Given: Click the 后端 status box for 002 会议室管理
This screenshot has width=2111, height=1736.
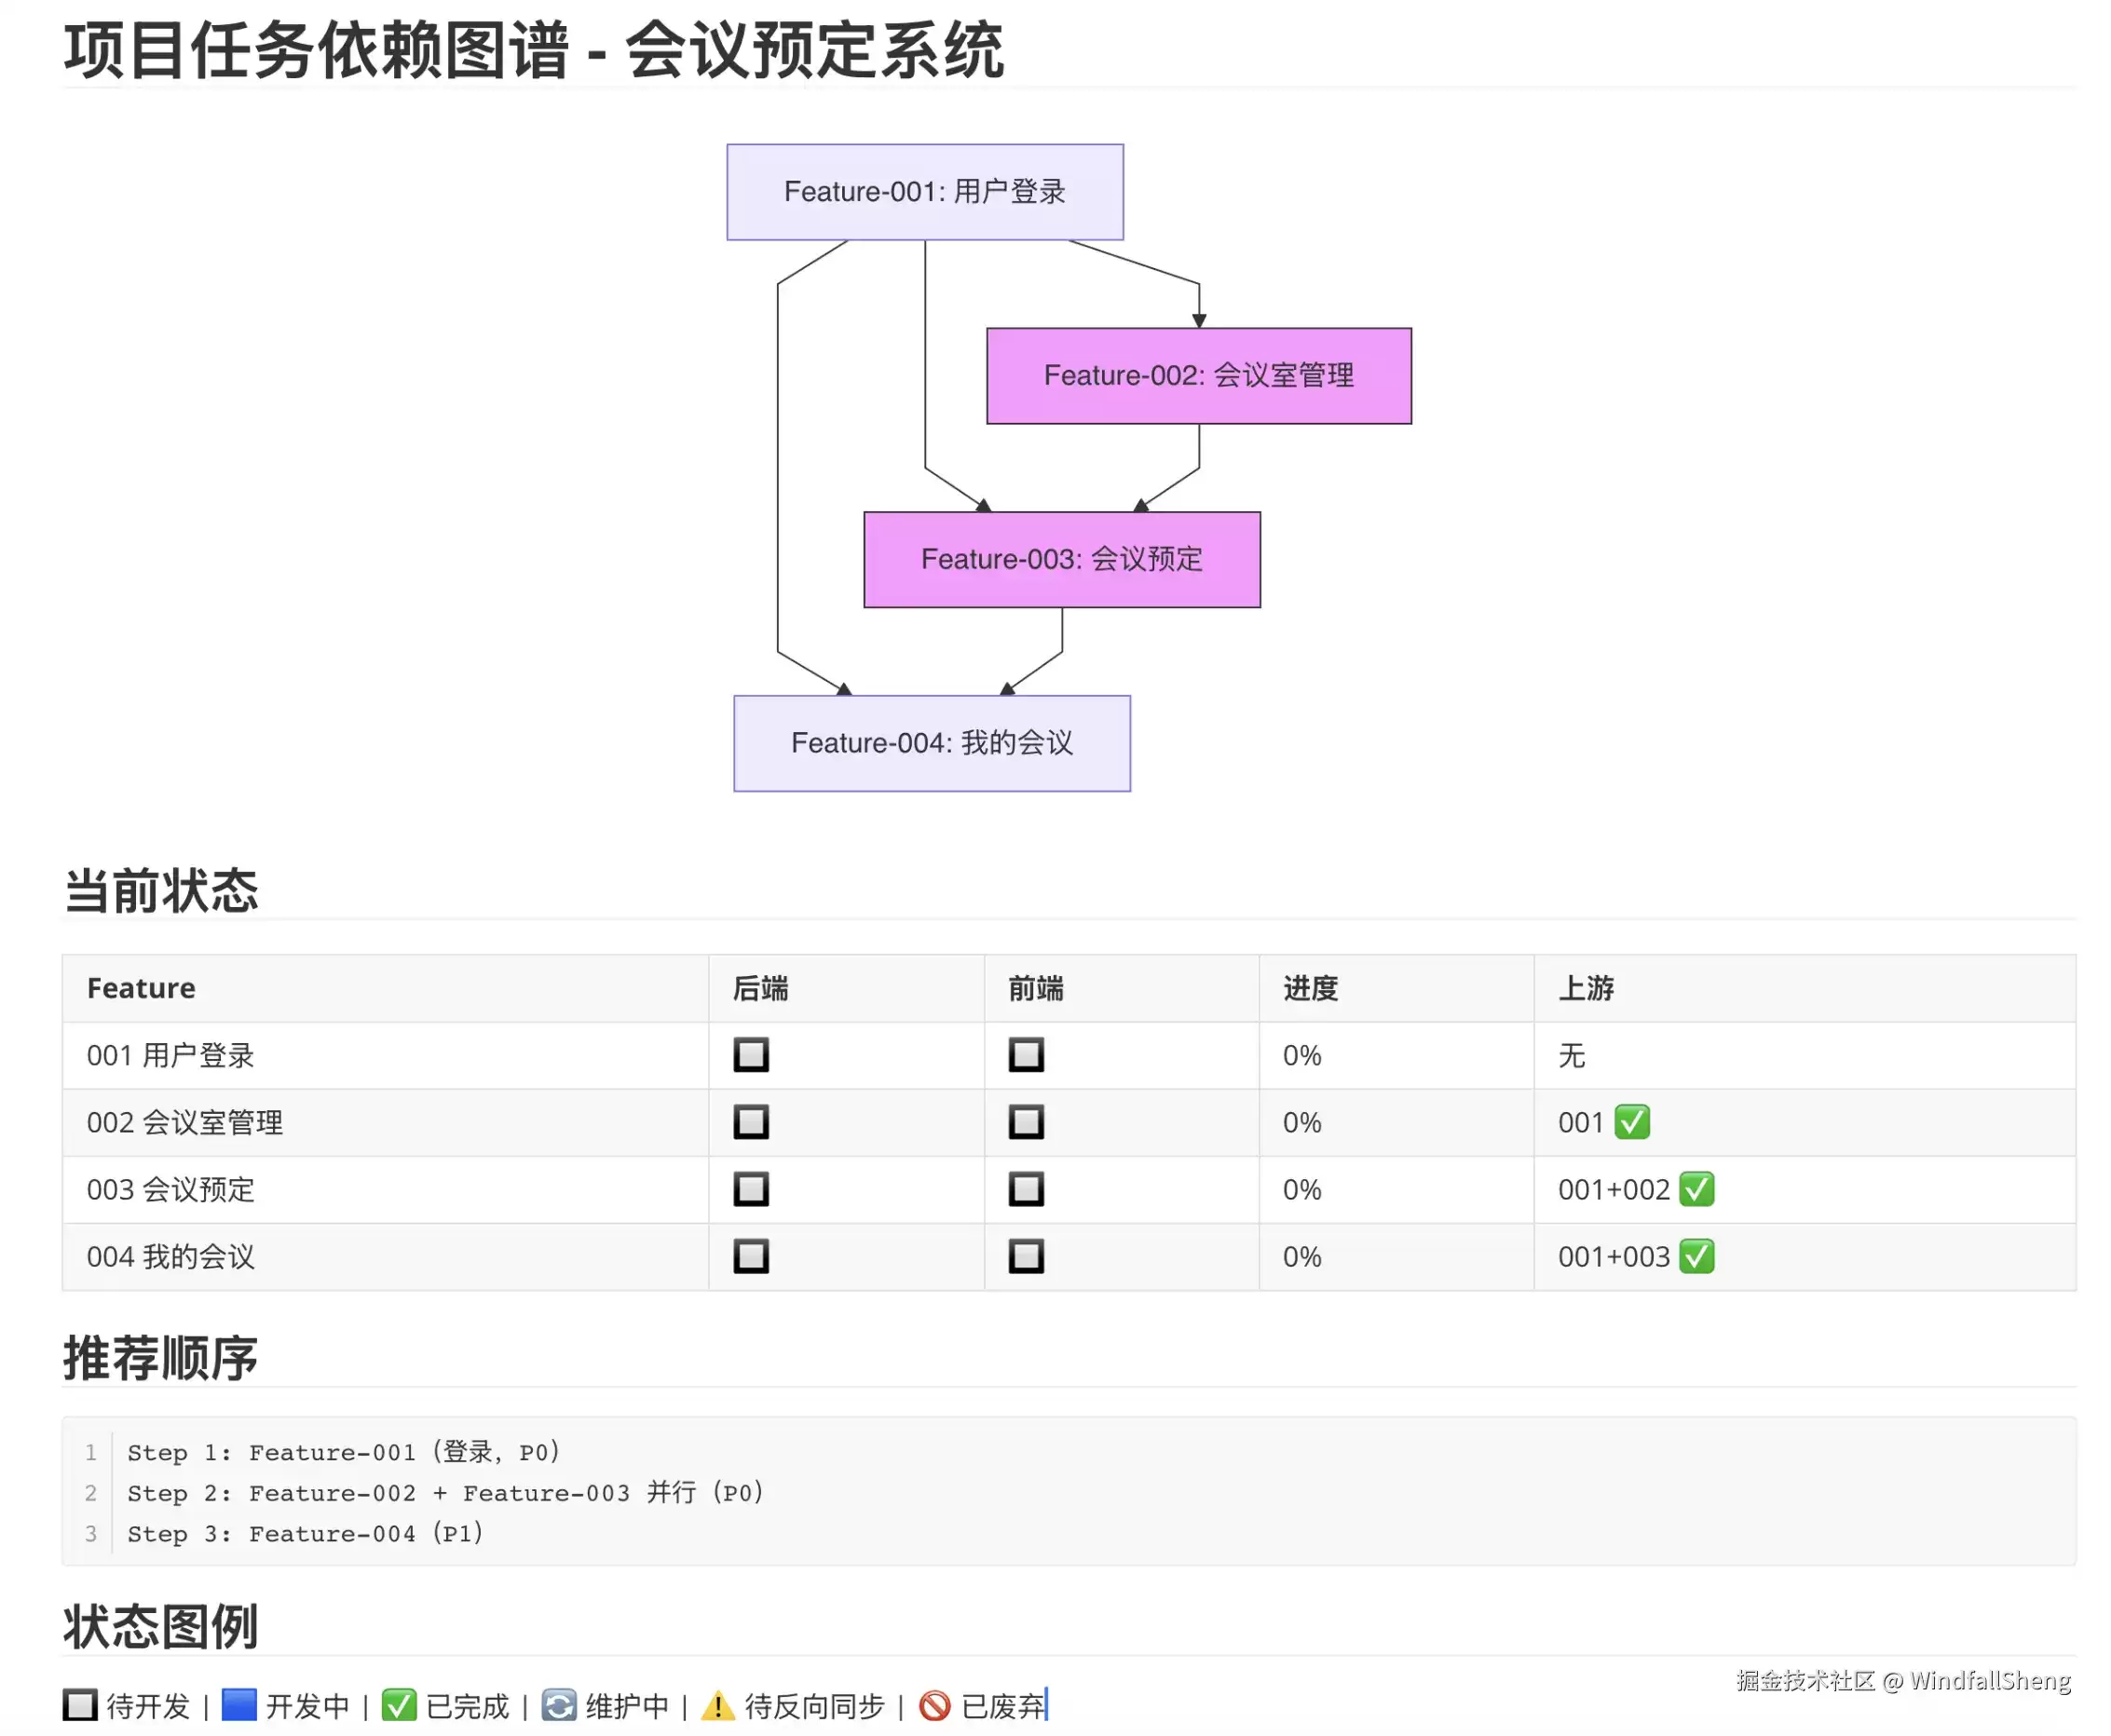Looking at the screenshot, I should [x=751, y=1122].
